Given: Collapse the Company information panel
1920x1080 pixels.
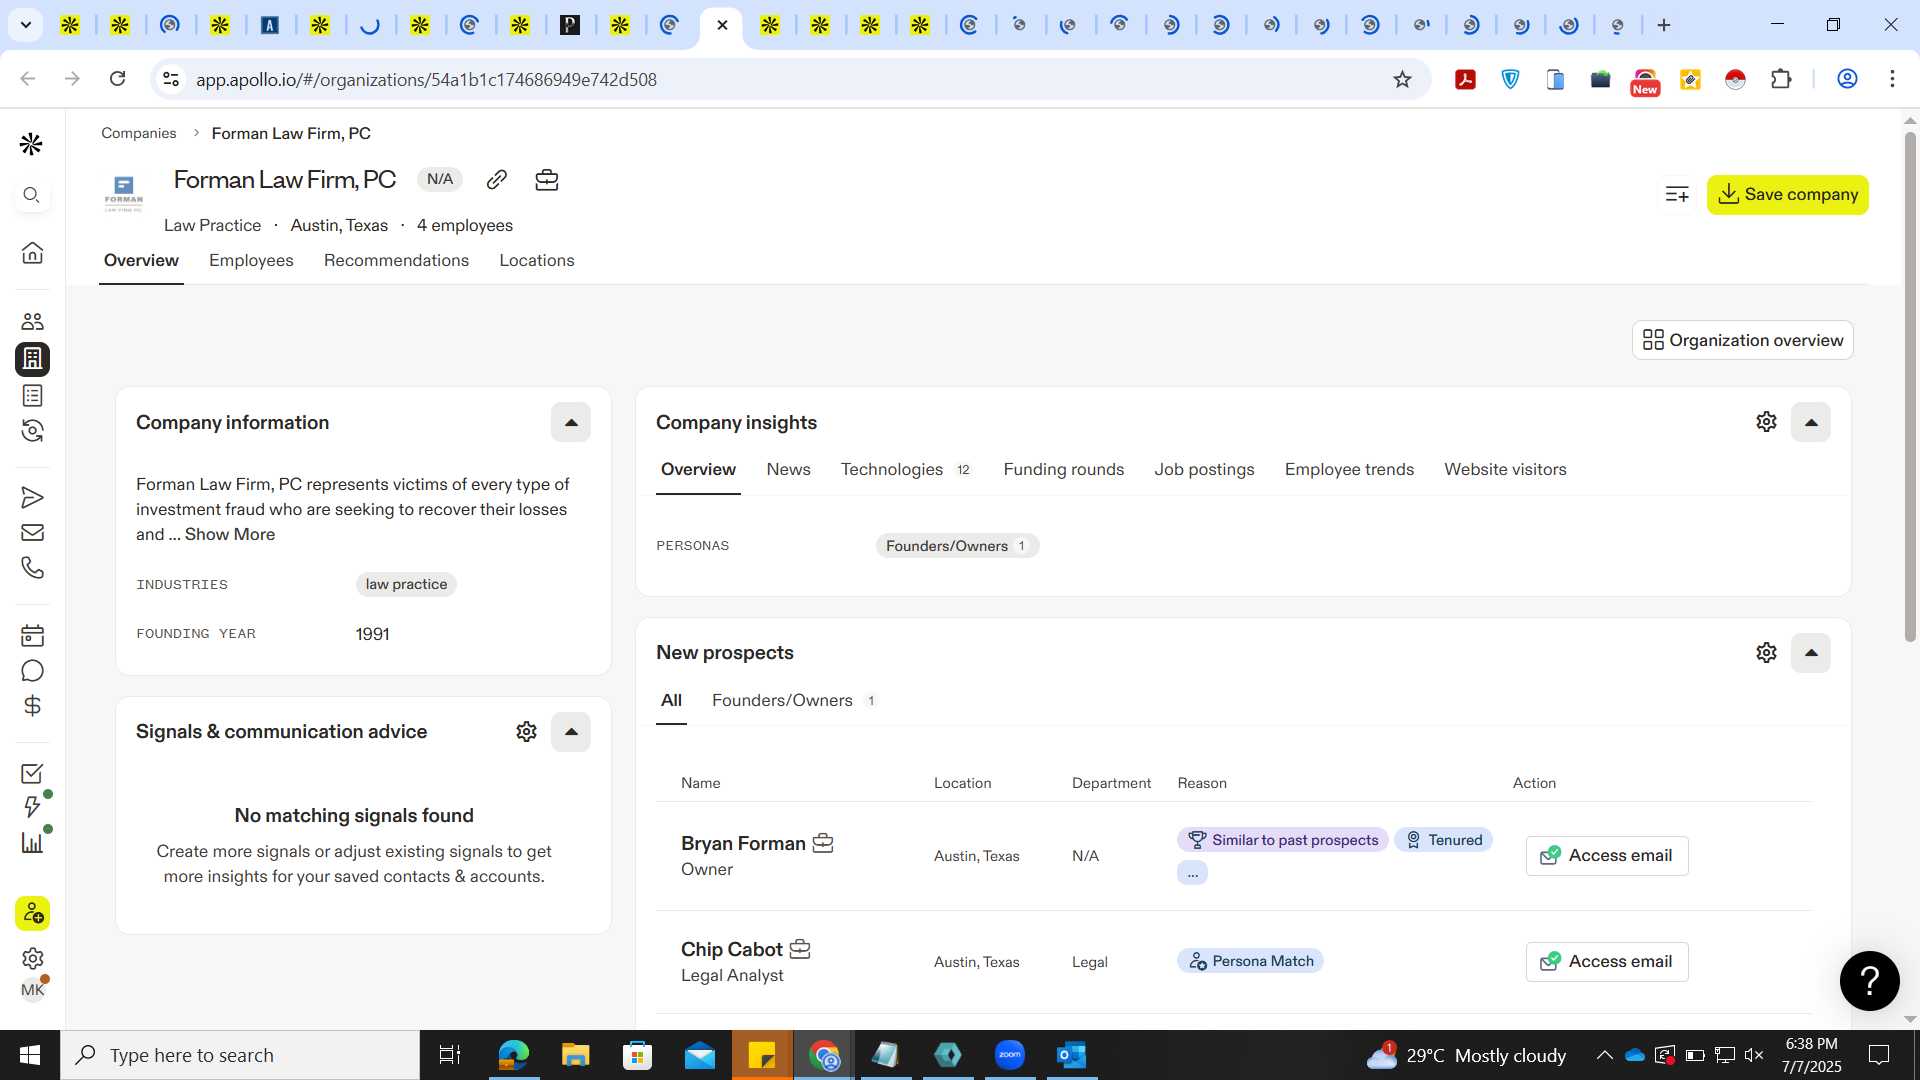Looking at the screenshot, I should pos(571,422).
